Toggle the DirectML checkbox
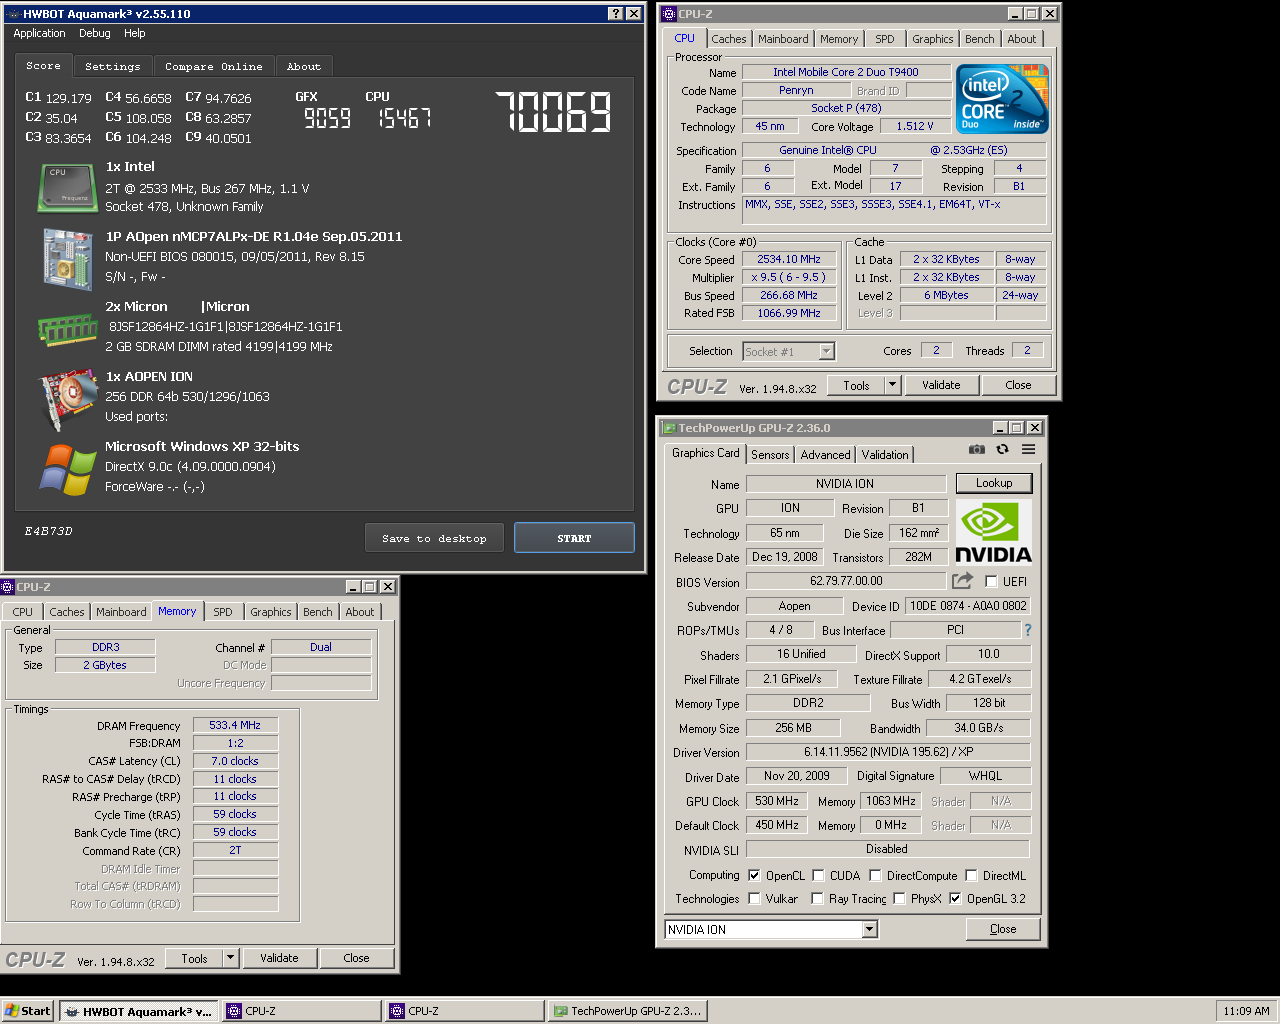Viewport: 1280px width, 1024px height. point(971,875)
